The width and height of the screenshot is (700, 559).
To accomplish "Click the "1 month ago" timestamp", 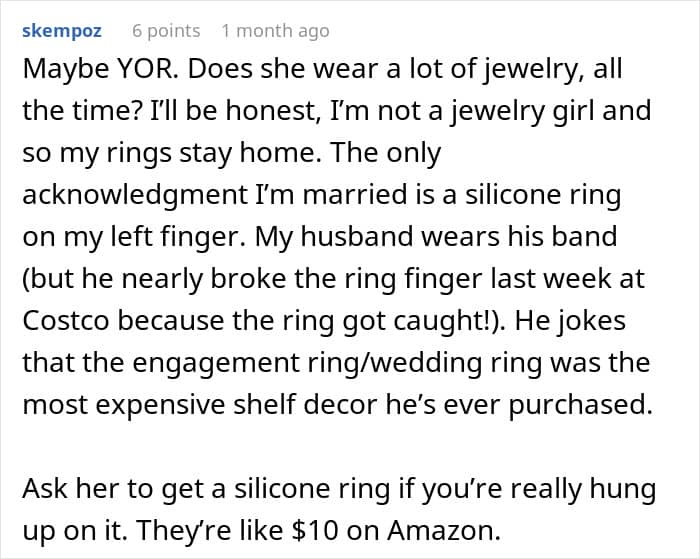I will click(275, 31).
